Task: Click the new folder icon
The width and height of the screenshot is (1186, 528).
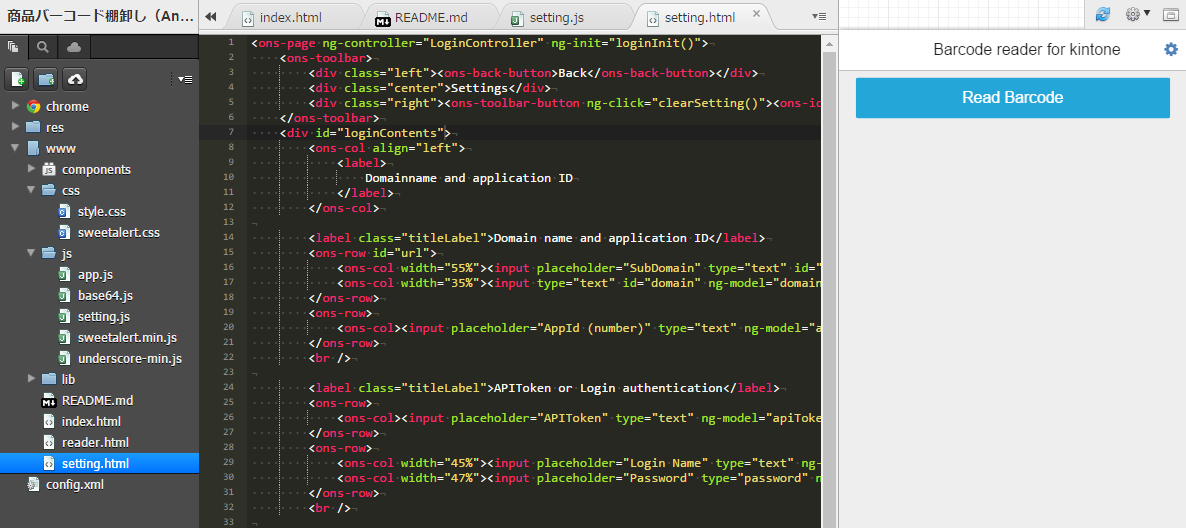Action: [x=45, y=79]
